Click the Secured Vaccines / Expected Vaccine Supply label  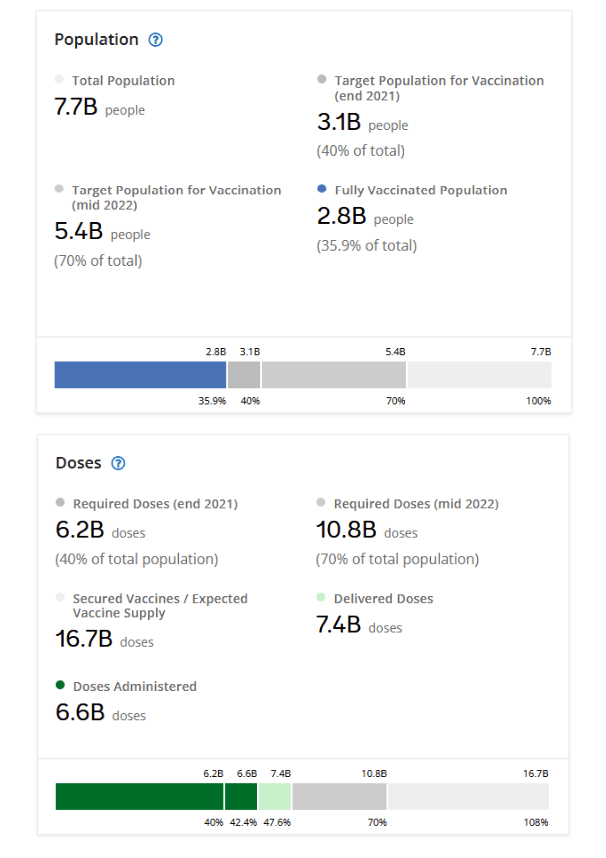(x=160, y=605)
